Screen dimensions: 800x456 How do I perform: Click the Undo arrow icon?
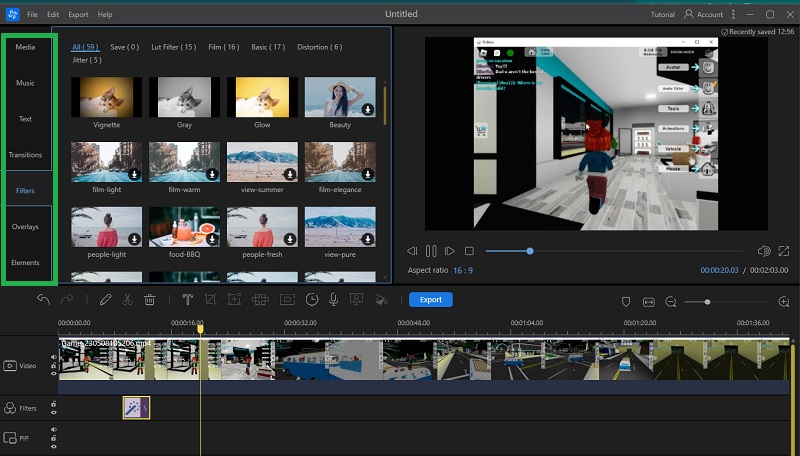pyautogui.click(x=43, y=299)
